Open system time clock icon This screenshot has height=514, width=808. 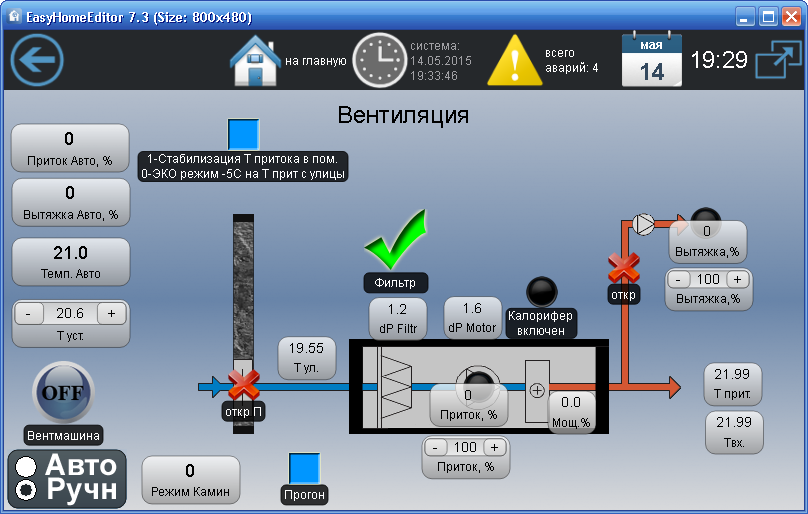click(x=379, y=61)
